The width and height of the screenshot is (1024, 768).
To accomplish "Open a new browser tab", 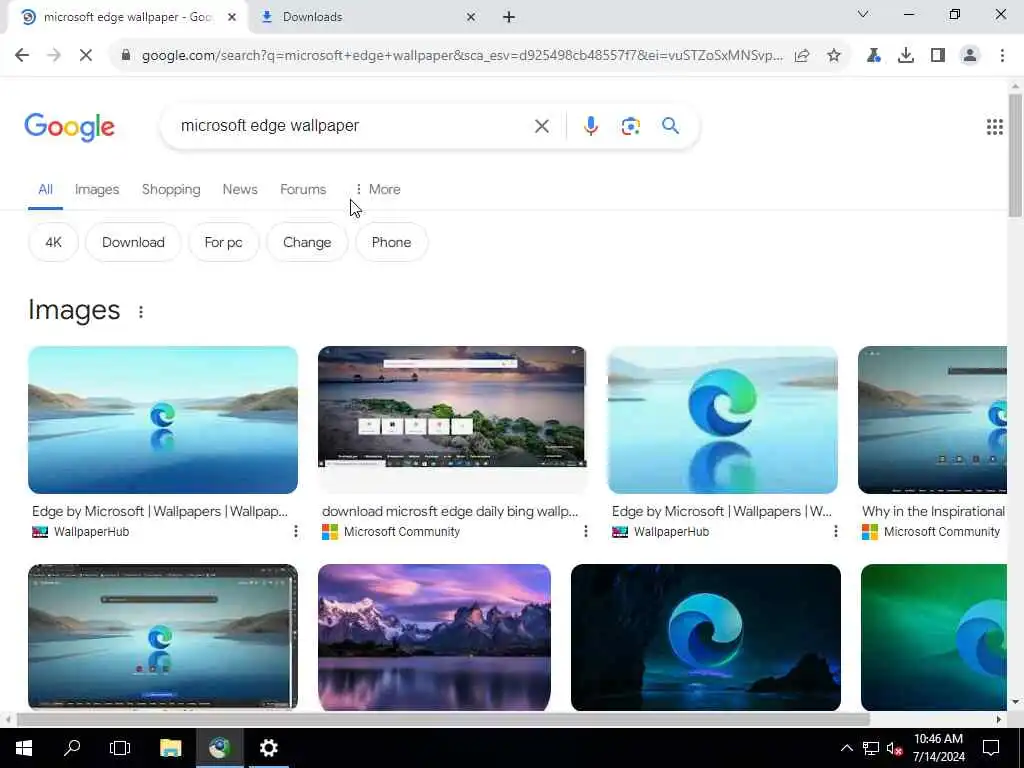I will [x=509, y=17].
